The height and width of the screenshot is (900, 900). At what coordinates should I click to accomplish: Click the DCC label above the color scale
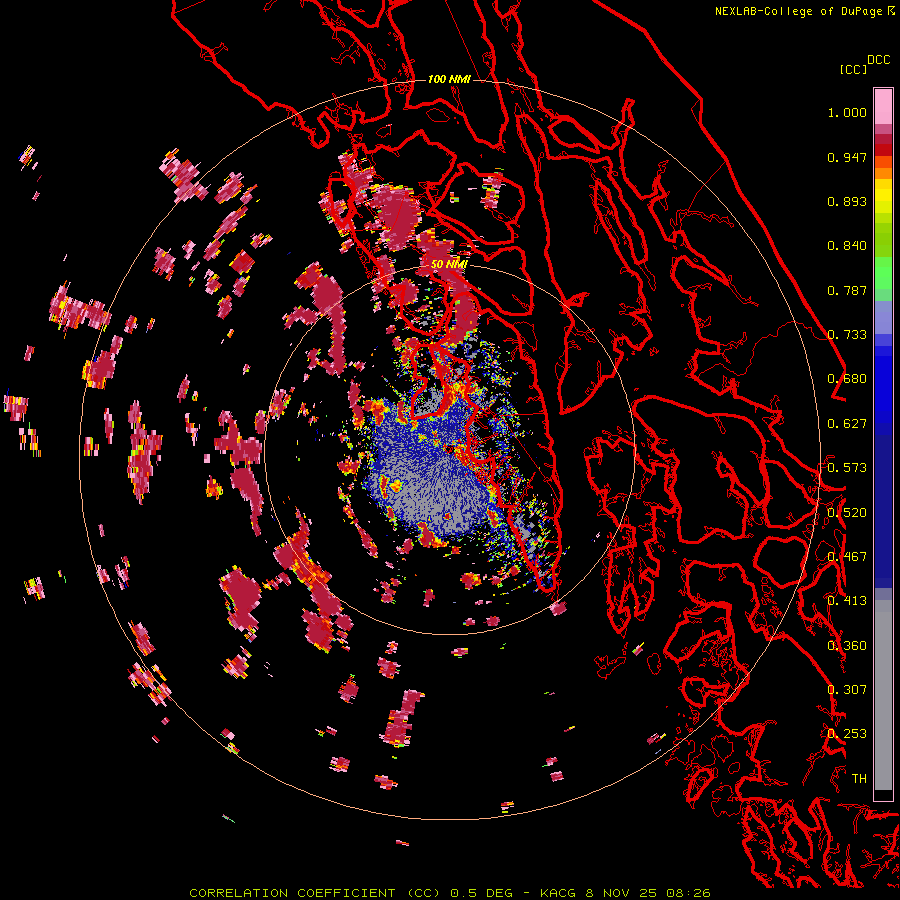878,60
